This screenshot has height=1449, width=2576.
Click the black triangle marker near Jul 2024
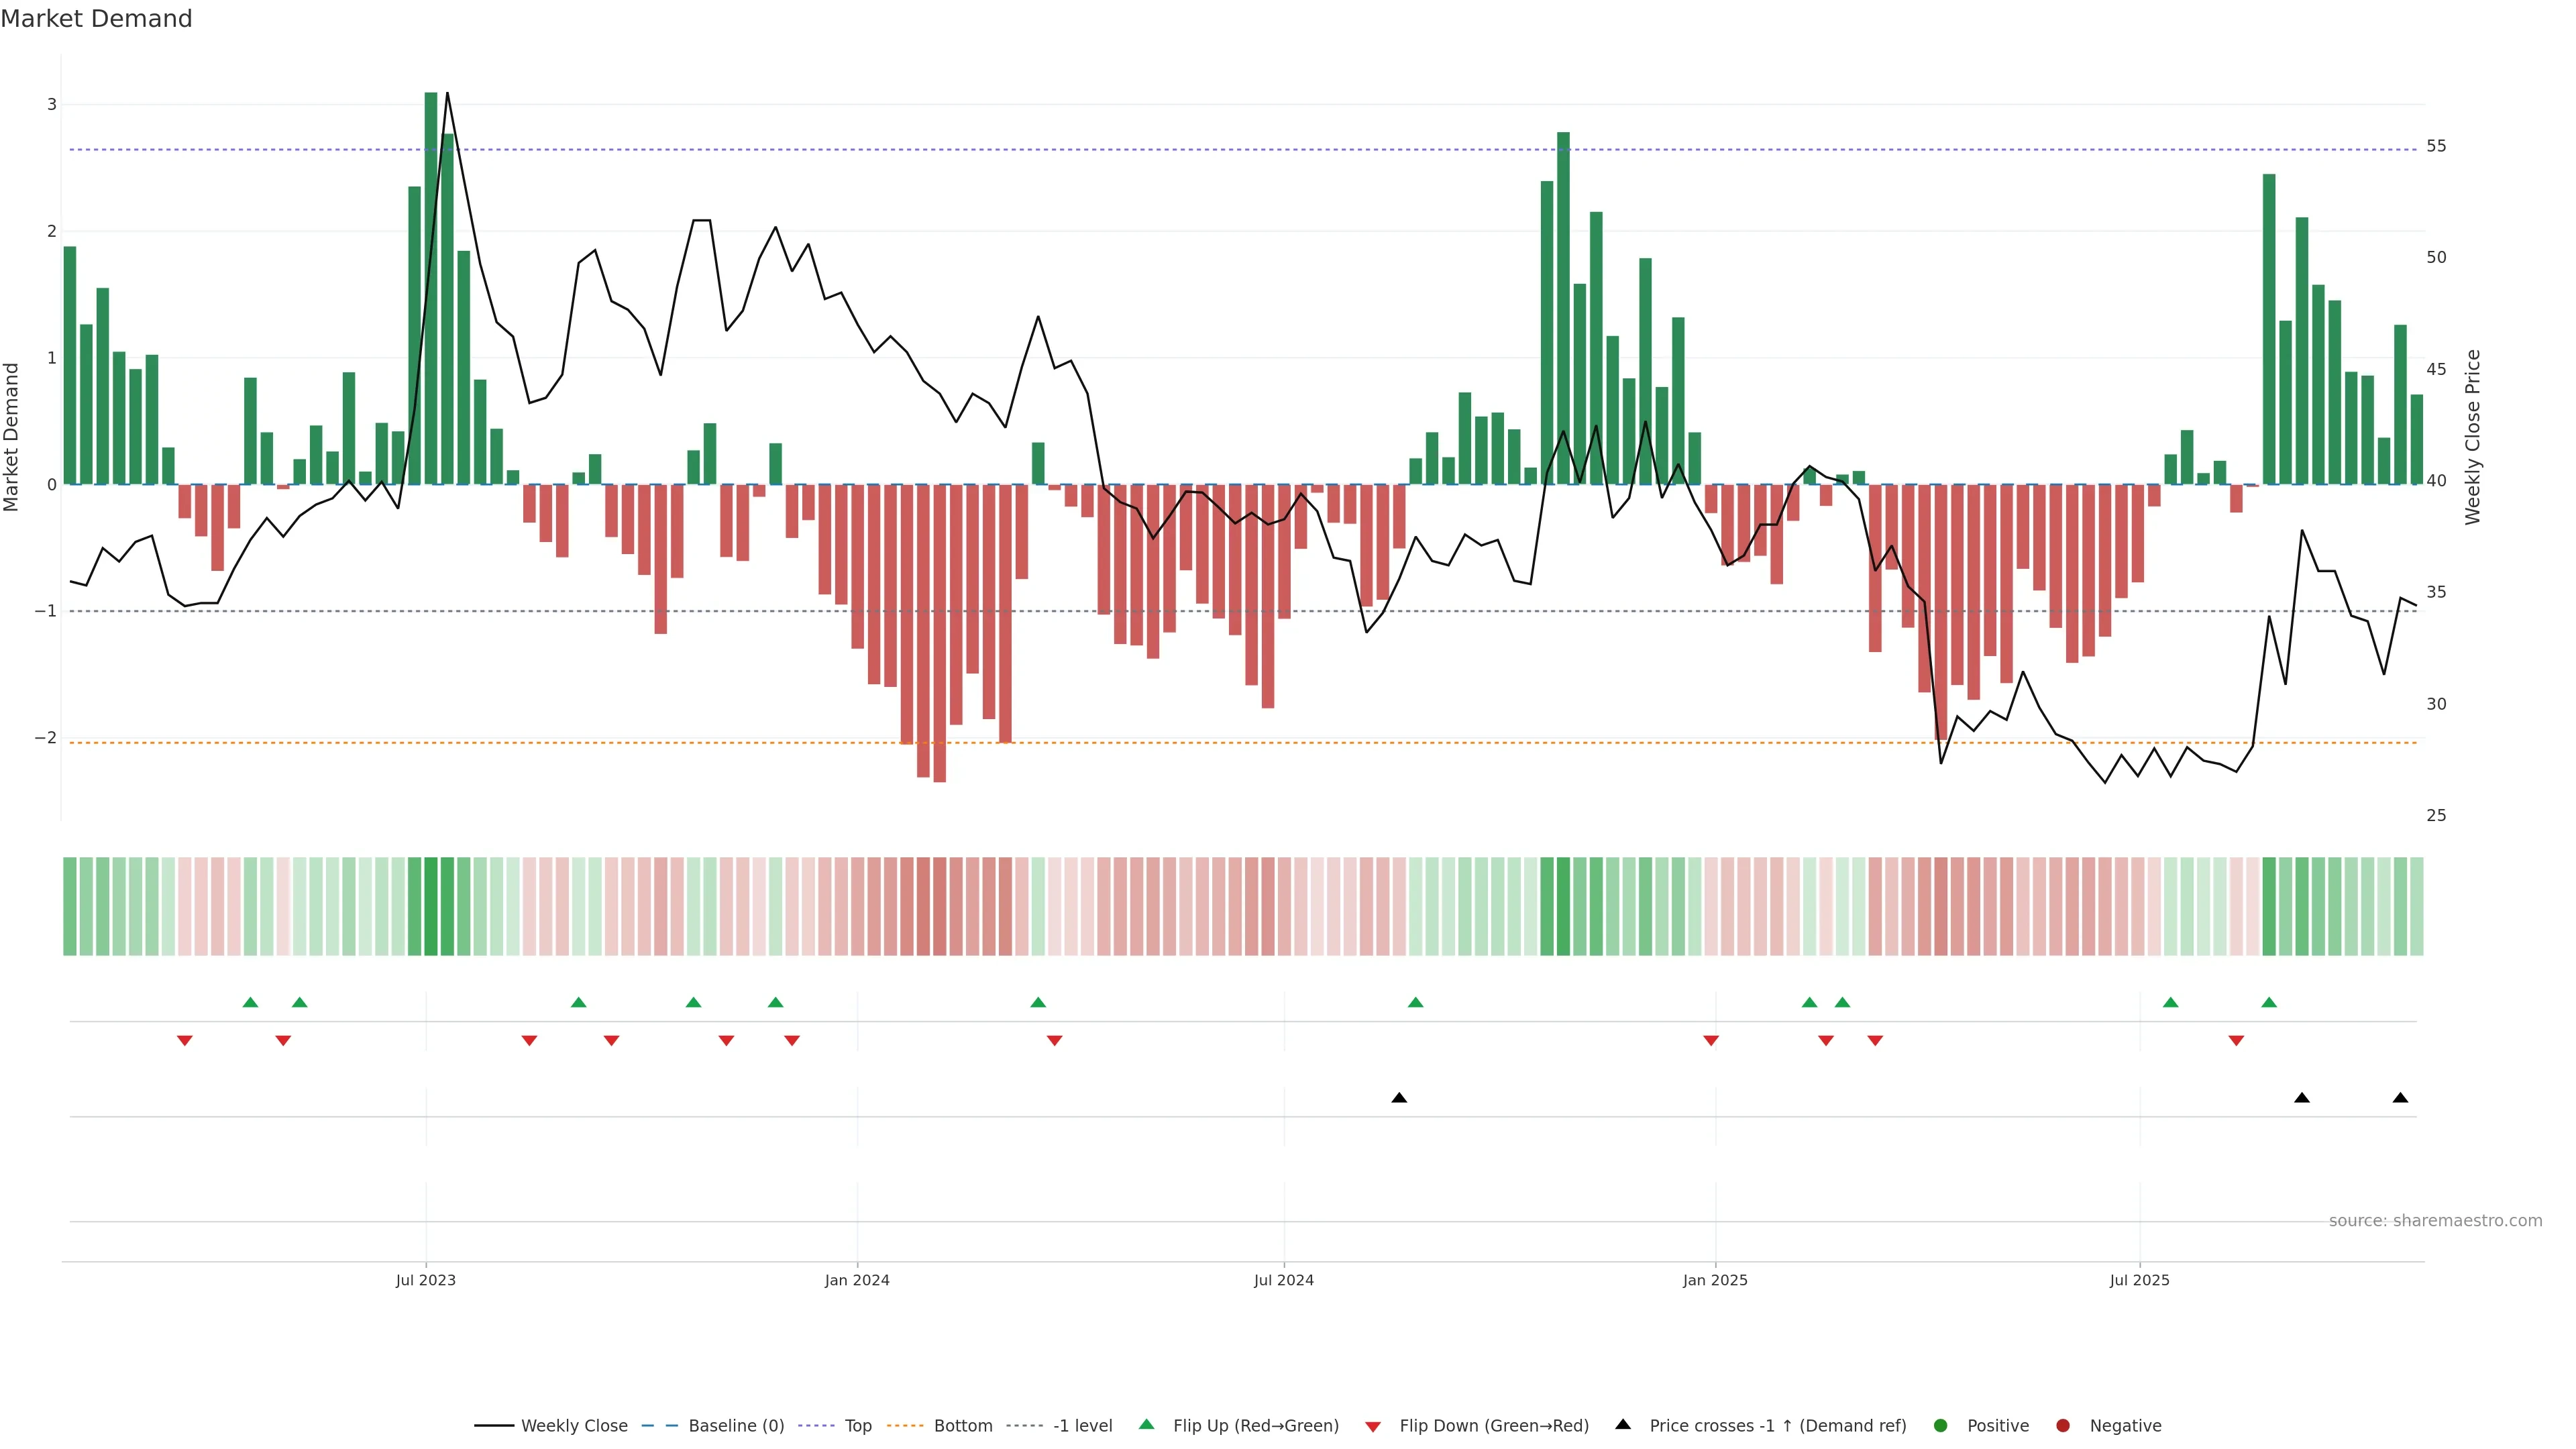click(1399, 1098)
